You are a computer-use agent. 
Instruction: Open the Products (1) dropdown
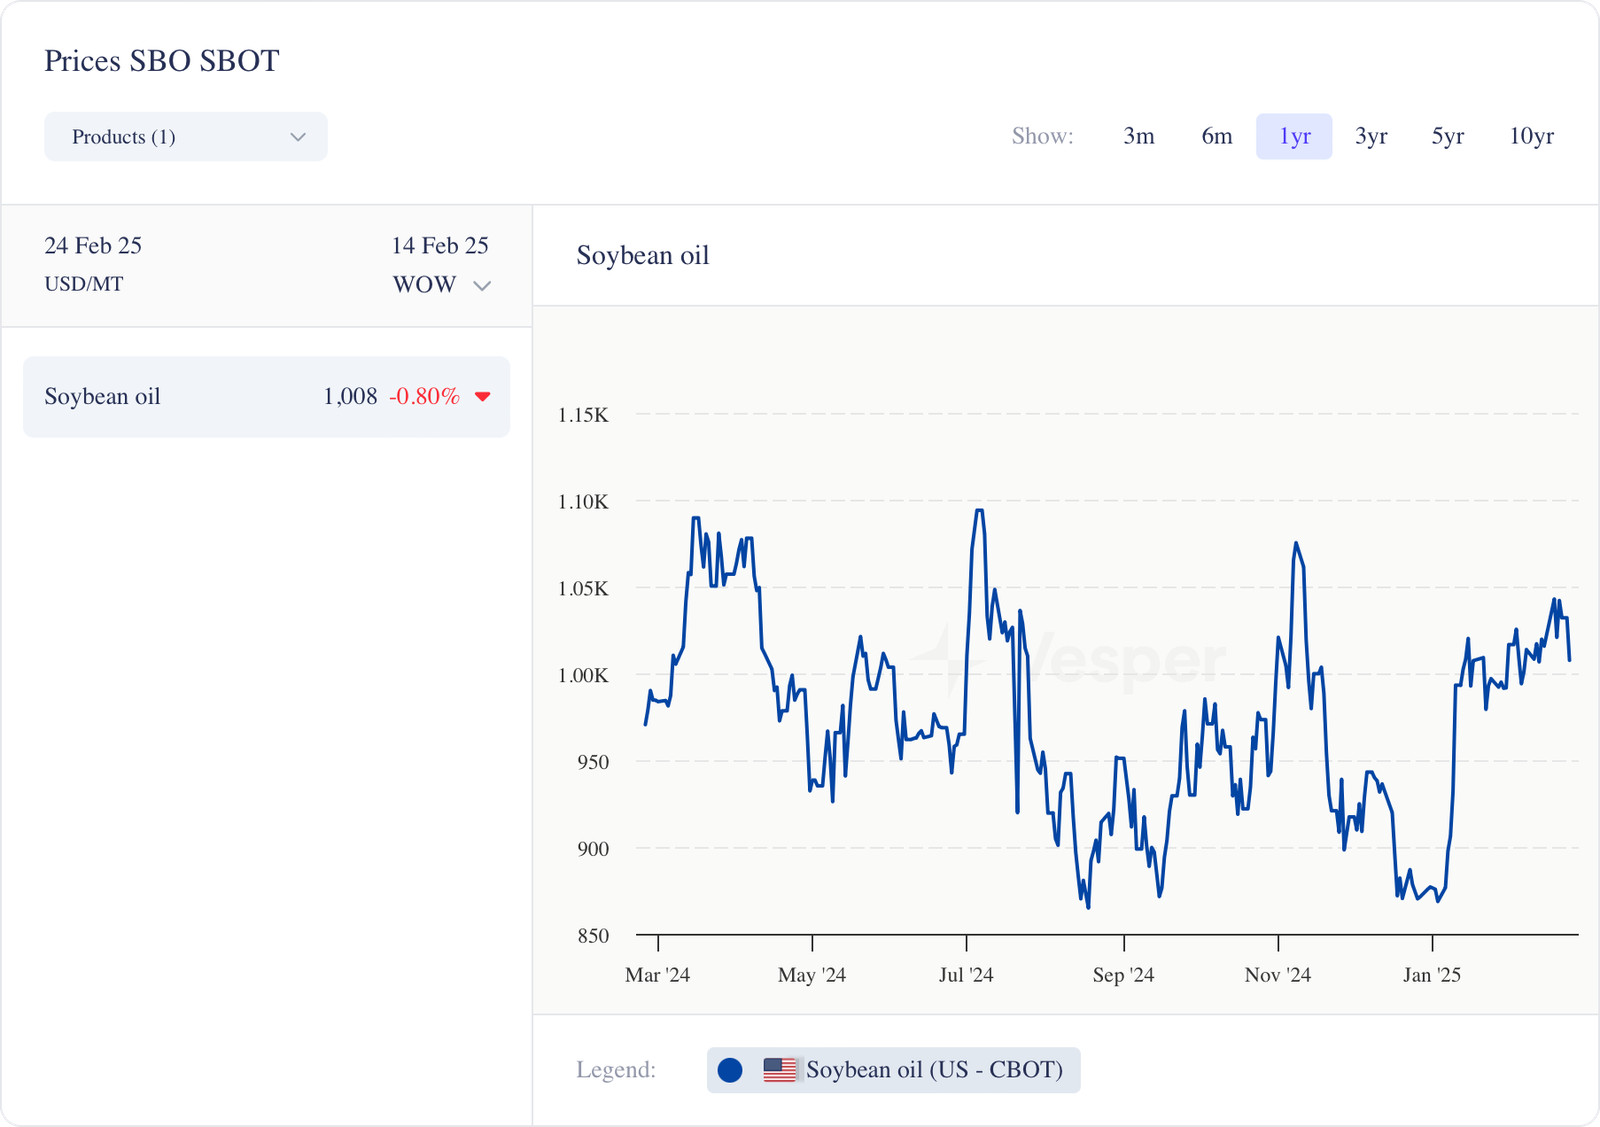point(185,137)
